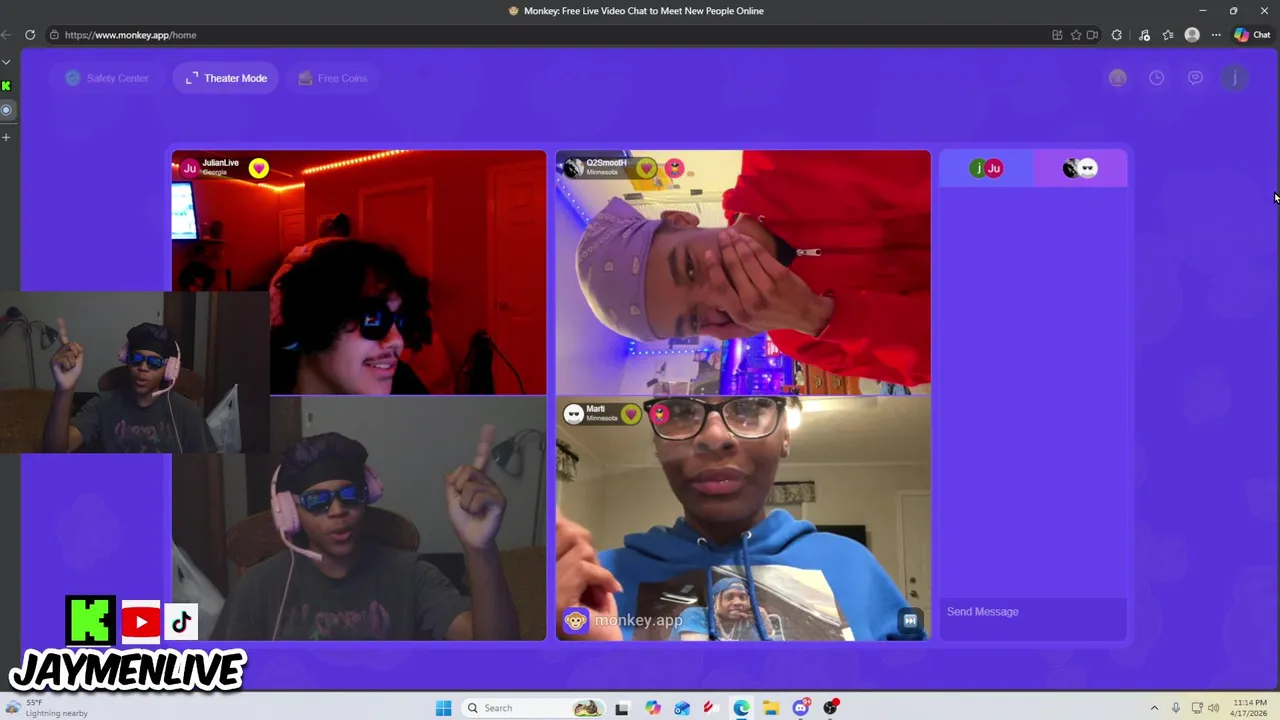Open the heart chat messages icon
This screenshot has height=720, width=1280.
coord(1195,78)
